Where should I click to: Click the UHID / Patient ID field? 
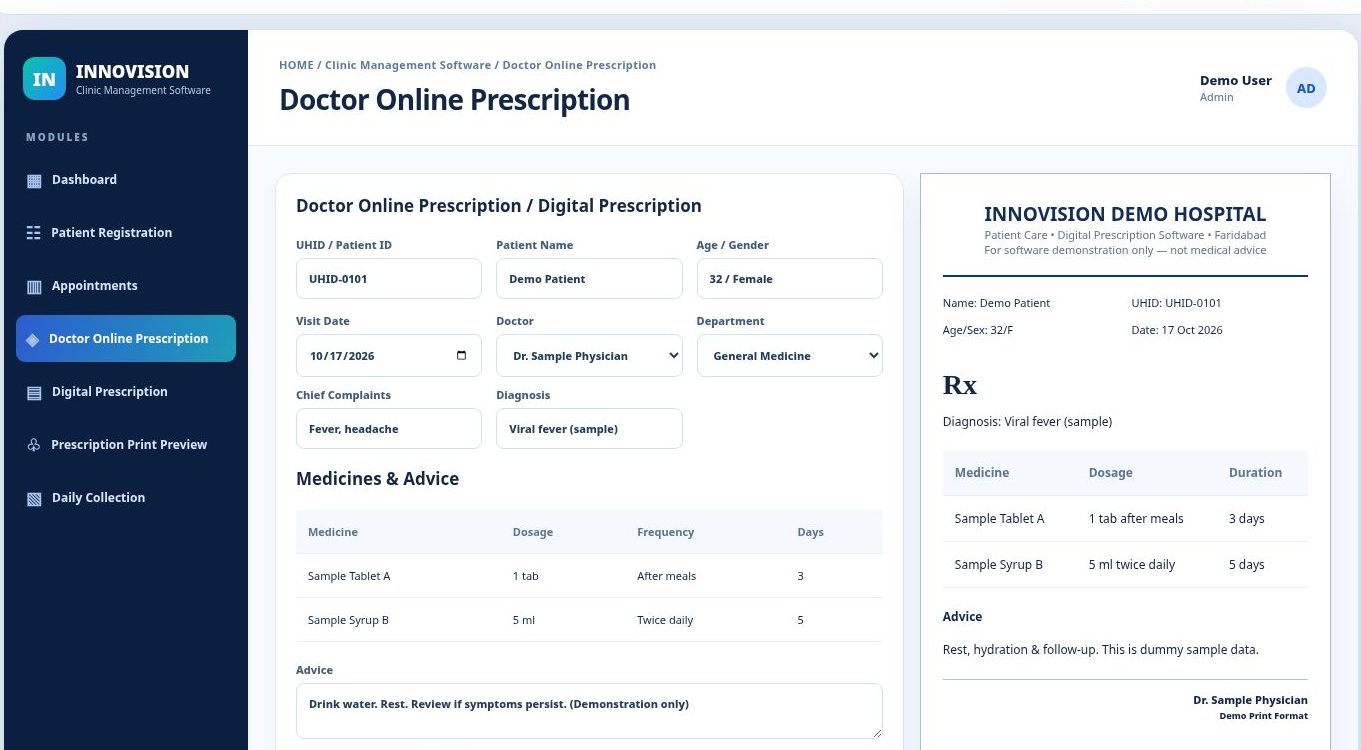(x=389, y=279)
